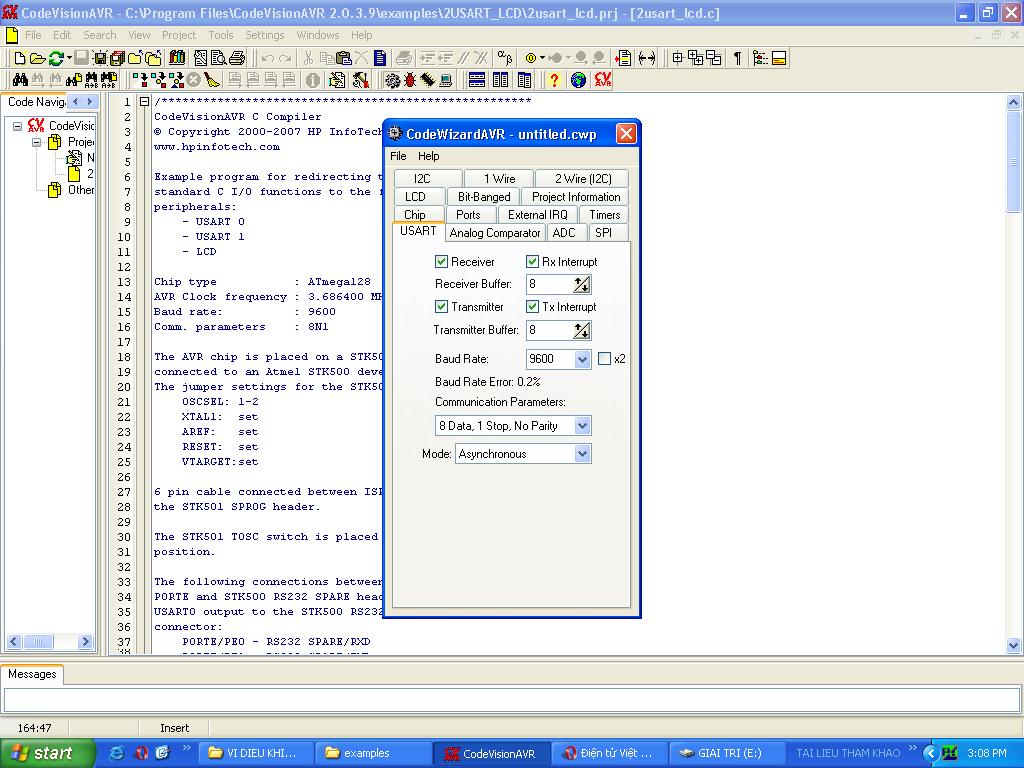Viewport: 1024px width, 768px height.
Task: Toggle the Tx Interrupt checkbox
Action: tap(533, 307)
